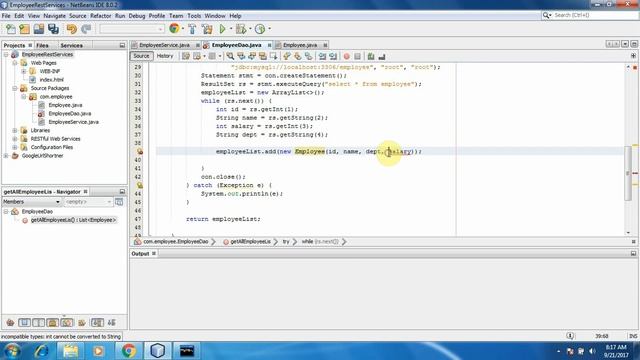The height and width of the screenshot is (360, 640).
Task: Click the Stop Macro Recording icon
Action: coord(357,56)
